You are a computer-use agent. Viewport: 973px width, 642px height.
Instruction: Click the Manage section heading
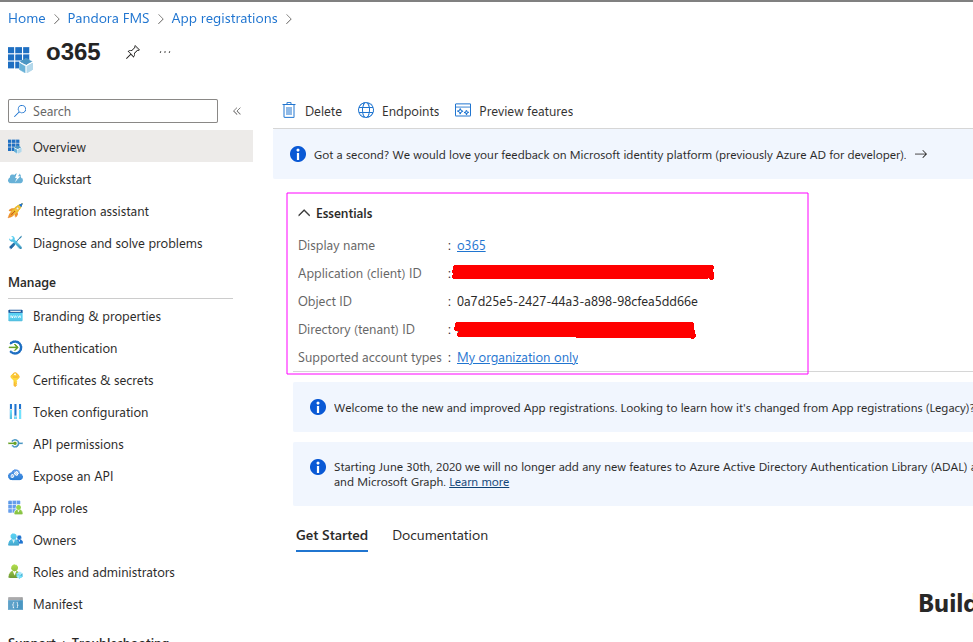point(32,282)
